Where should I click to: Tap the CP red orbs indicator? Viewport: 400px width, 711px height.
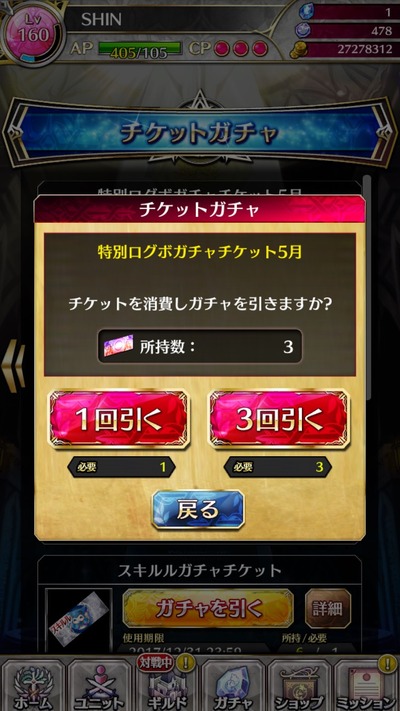(x=240, y=49)
